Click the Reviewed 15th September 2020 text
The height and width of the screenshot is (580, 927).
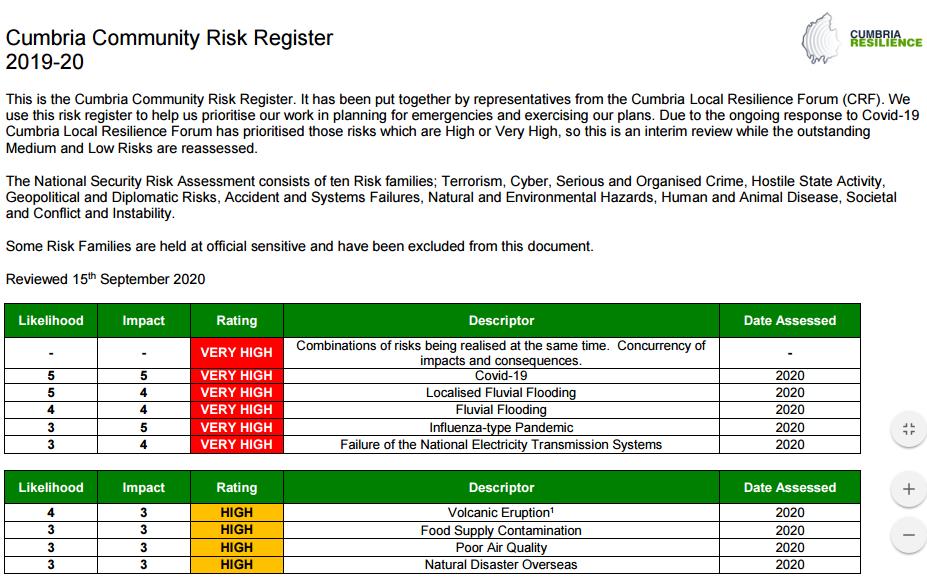105,279
